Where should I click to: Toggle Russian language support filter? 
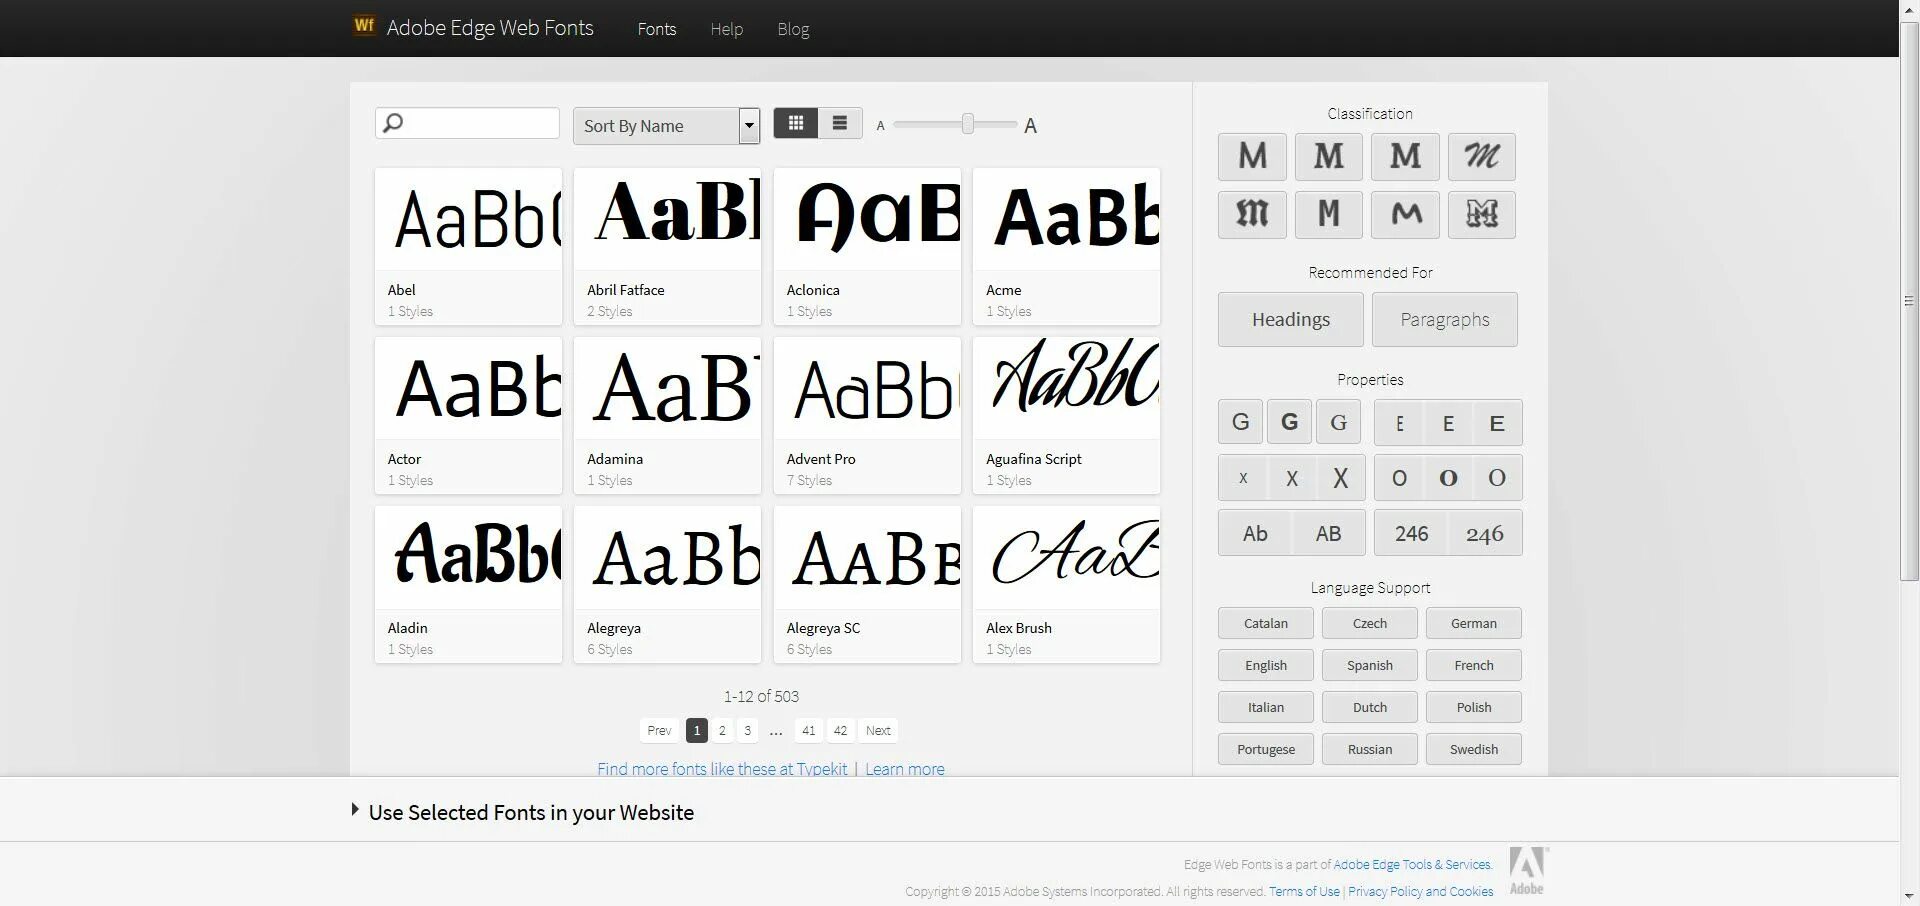(x=1370, y=749)
